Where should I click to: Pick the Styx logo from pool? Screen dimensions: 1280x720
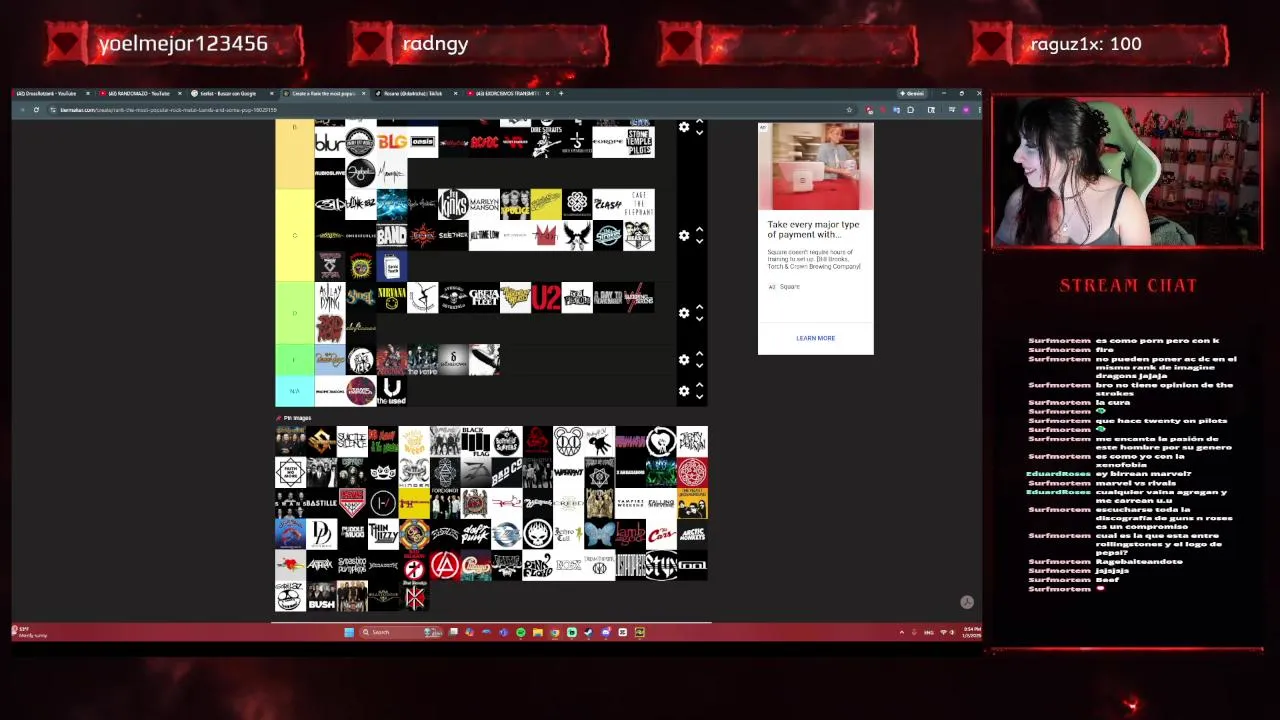coord(662,565)
